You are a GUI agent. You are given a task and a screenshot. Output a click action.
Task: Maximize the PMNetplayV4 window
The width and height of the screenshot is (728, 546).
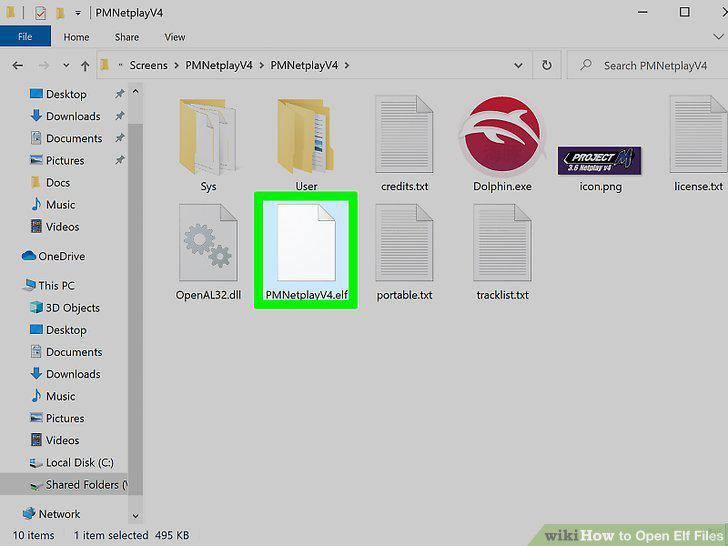tap(684, 12)
